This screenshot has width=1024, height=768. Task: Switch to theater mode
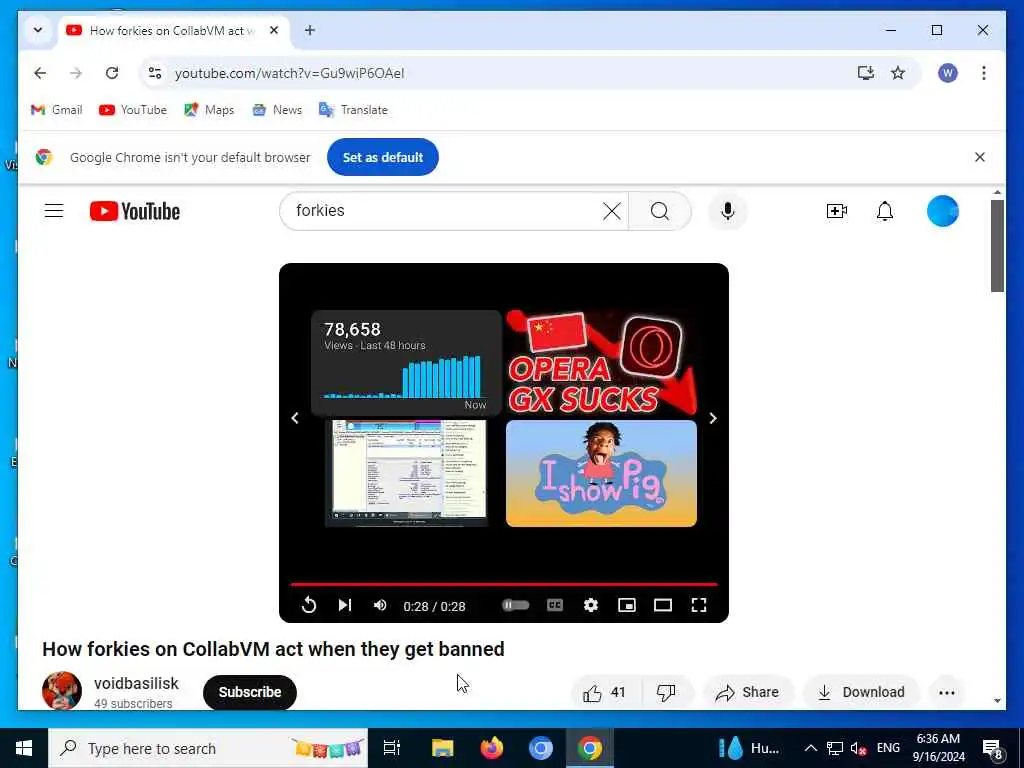point(663,605)
